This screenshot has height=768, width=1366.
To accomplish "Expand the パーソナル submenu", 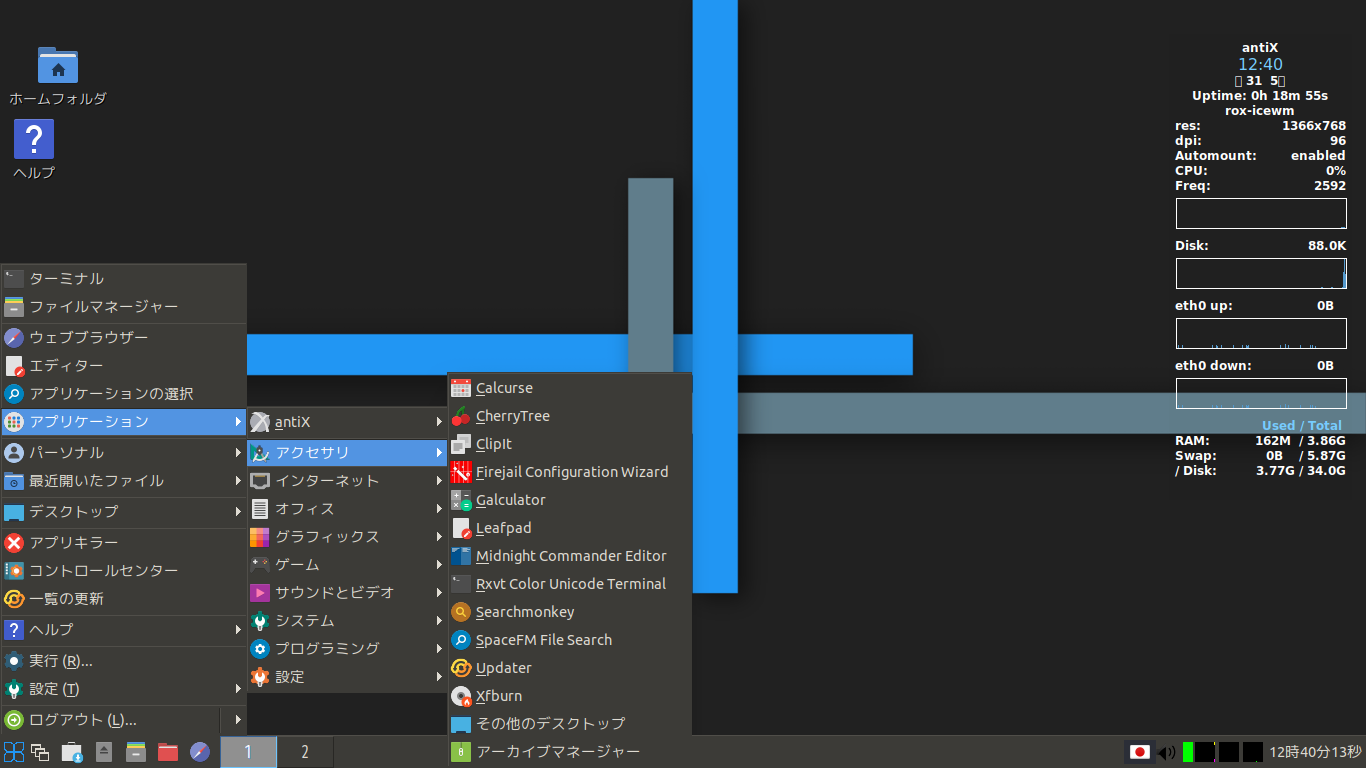I will (x=123, y=453).
